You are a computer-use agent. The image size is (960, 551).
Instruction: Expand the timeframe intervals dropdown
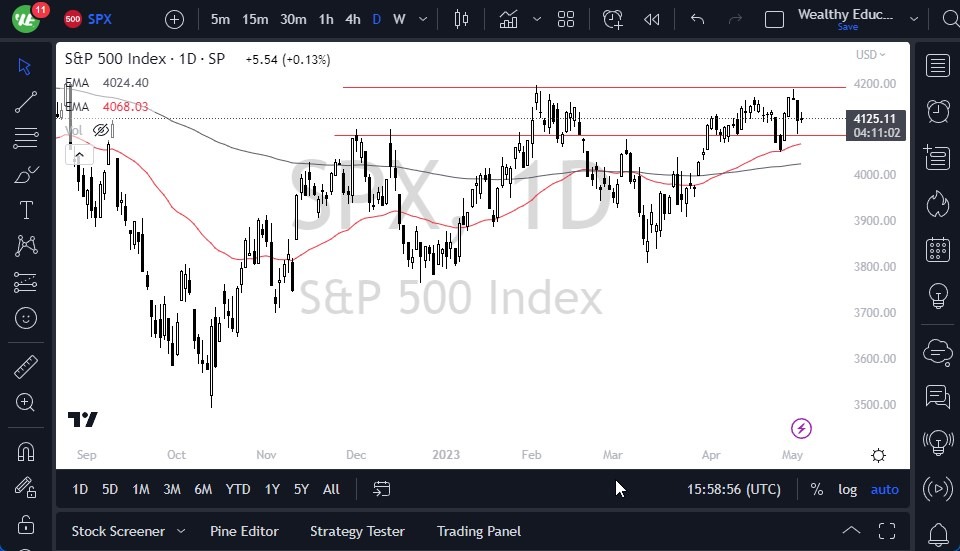[423, 19]
